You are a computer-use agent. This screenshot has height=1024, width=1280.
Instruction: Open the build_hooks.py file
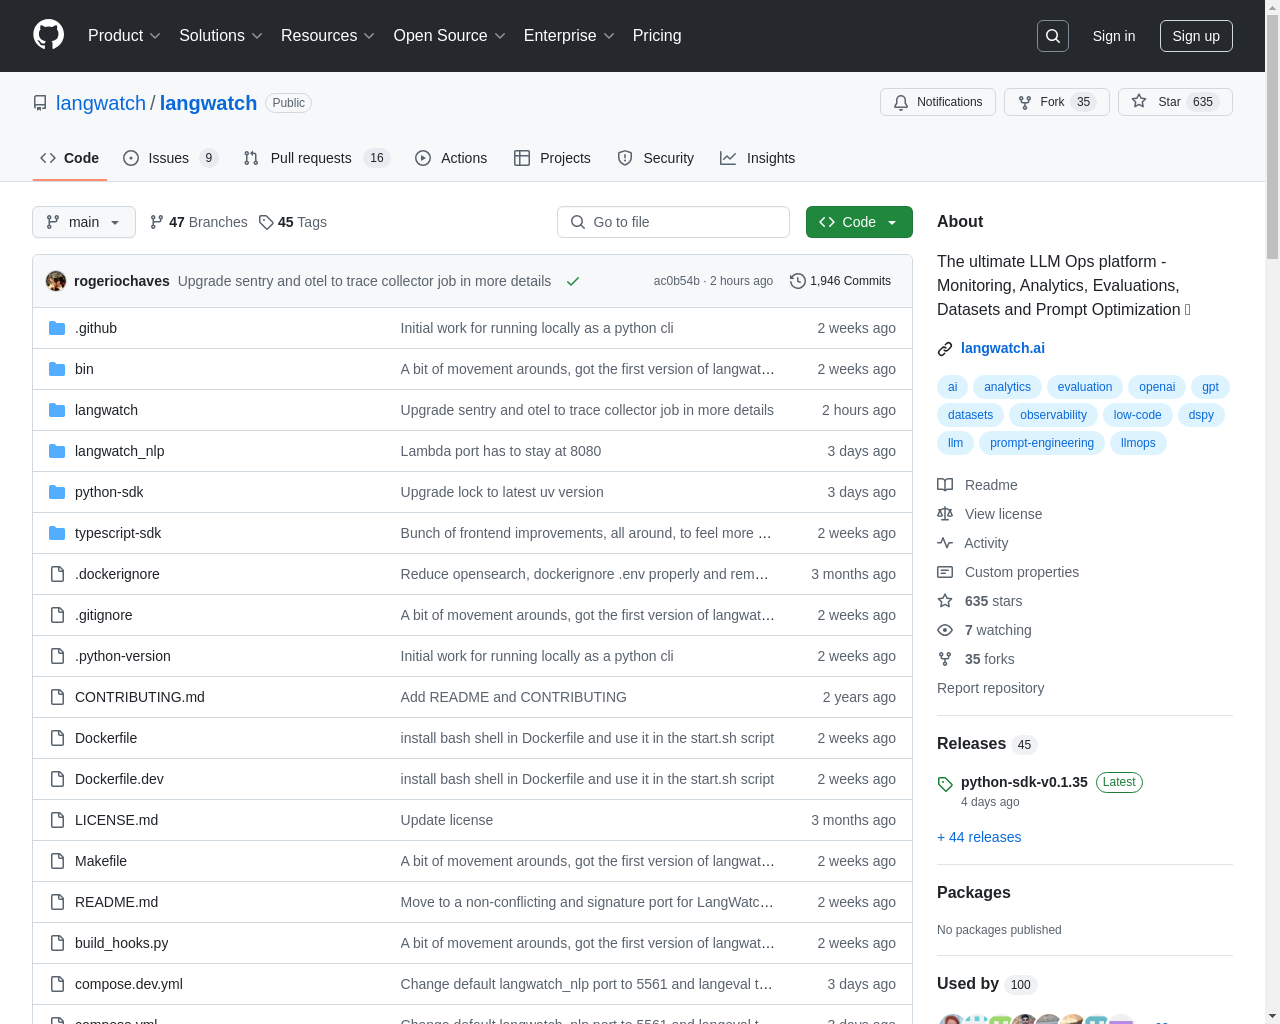click(121, 943)
